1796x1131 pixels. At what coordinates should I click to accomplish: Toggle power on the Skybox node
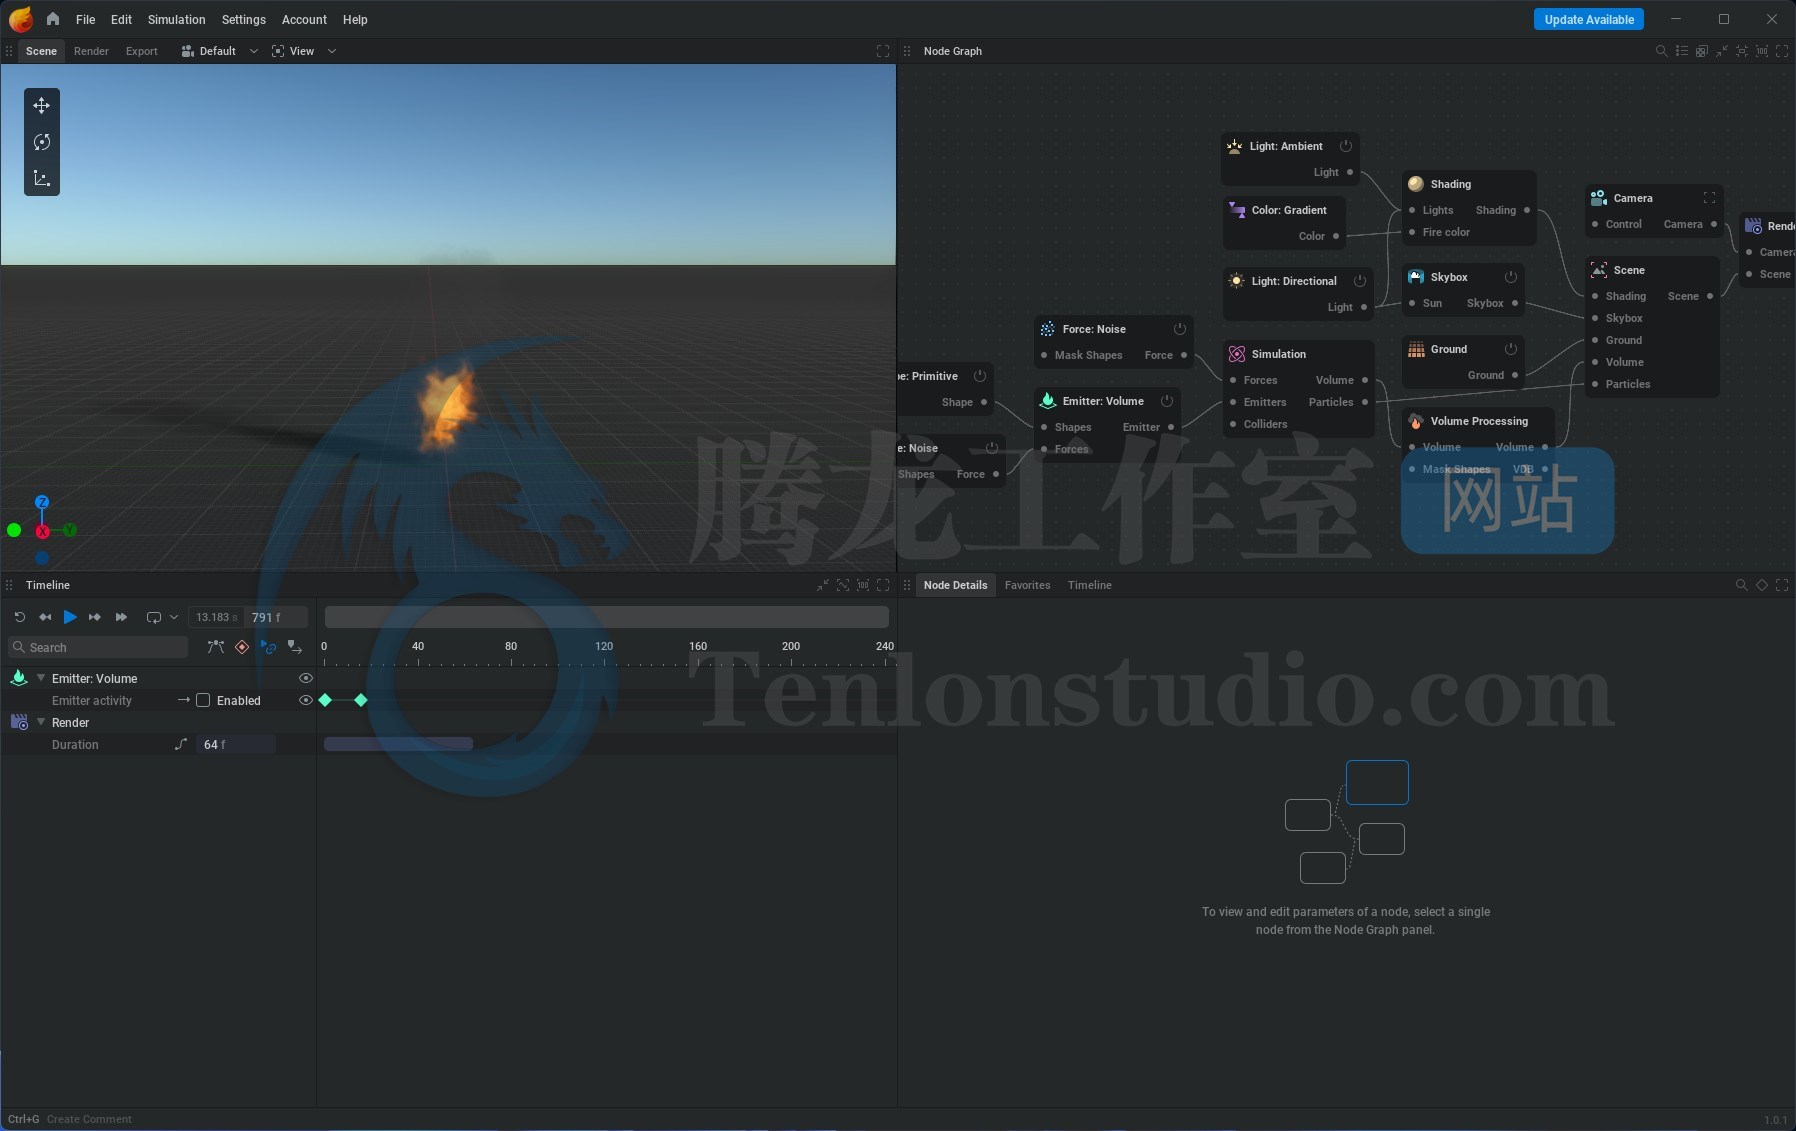point(1511,277)
